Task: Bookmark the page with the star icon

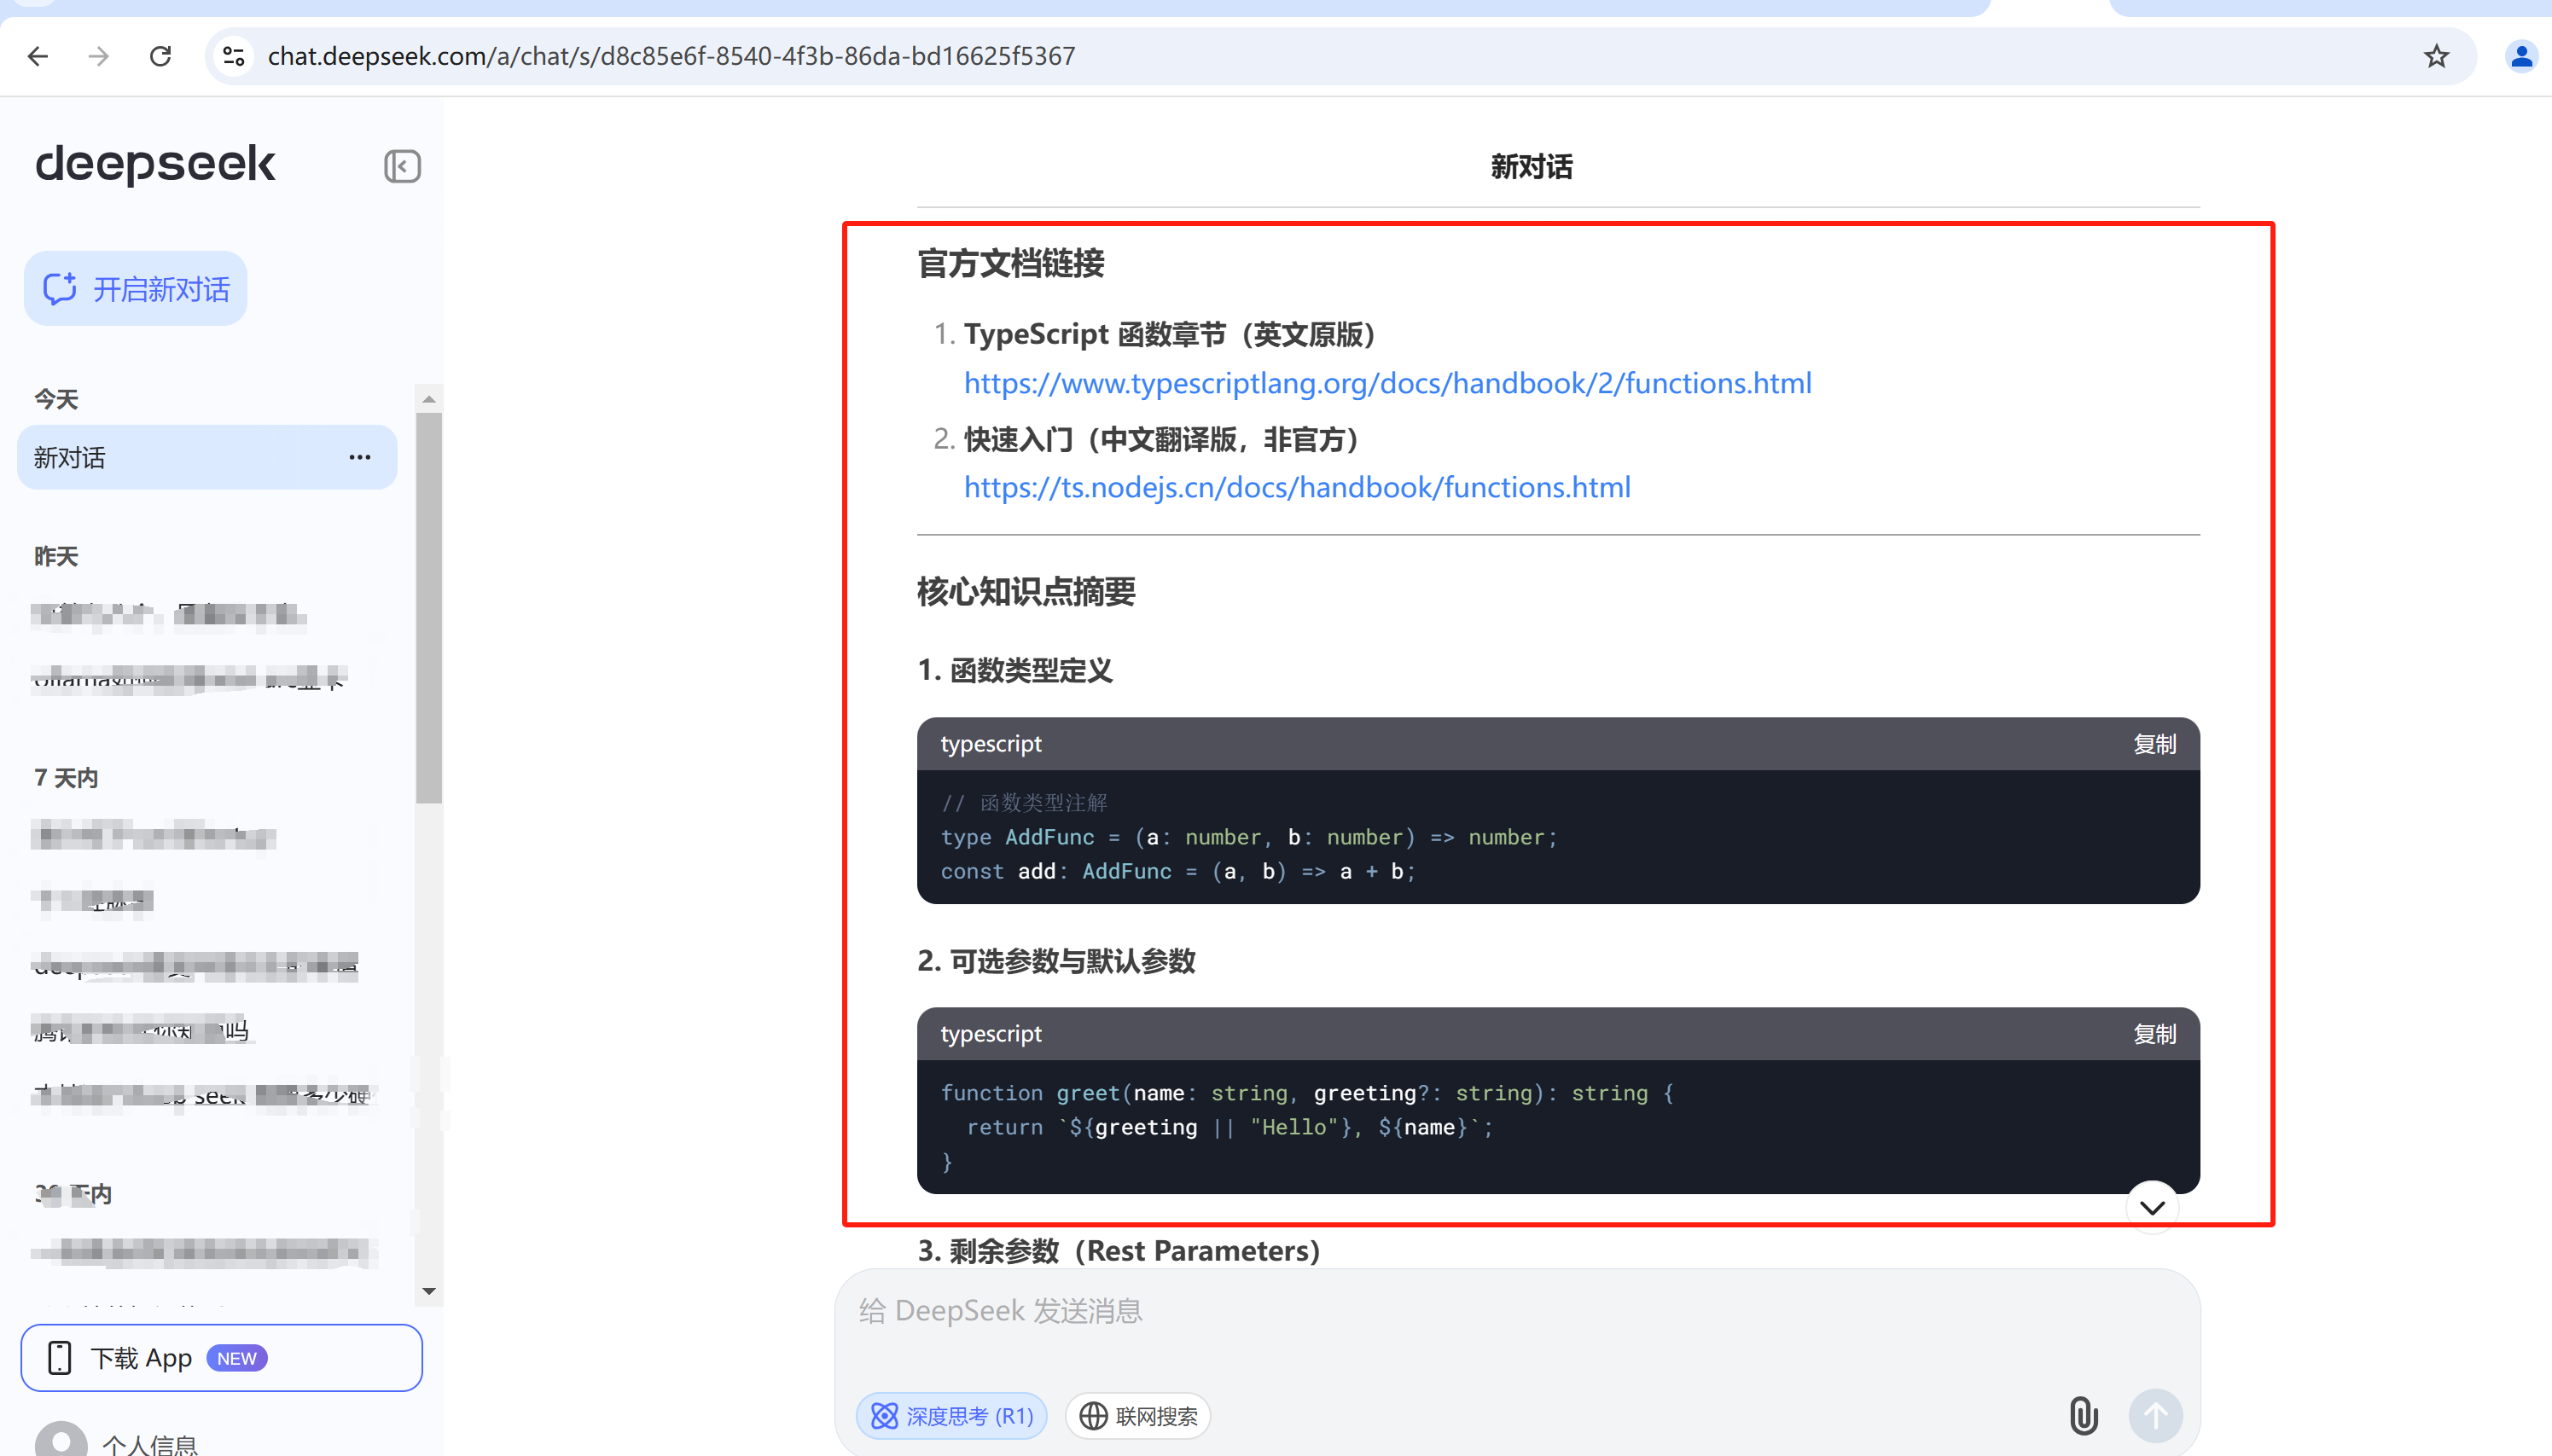Action: pos(2436,56)
